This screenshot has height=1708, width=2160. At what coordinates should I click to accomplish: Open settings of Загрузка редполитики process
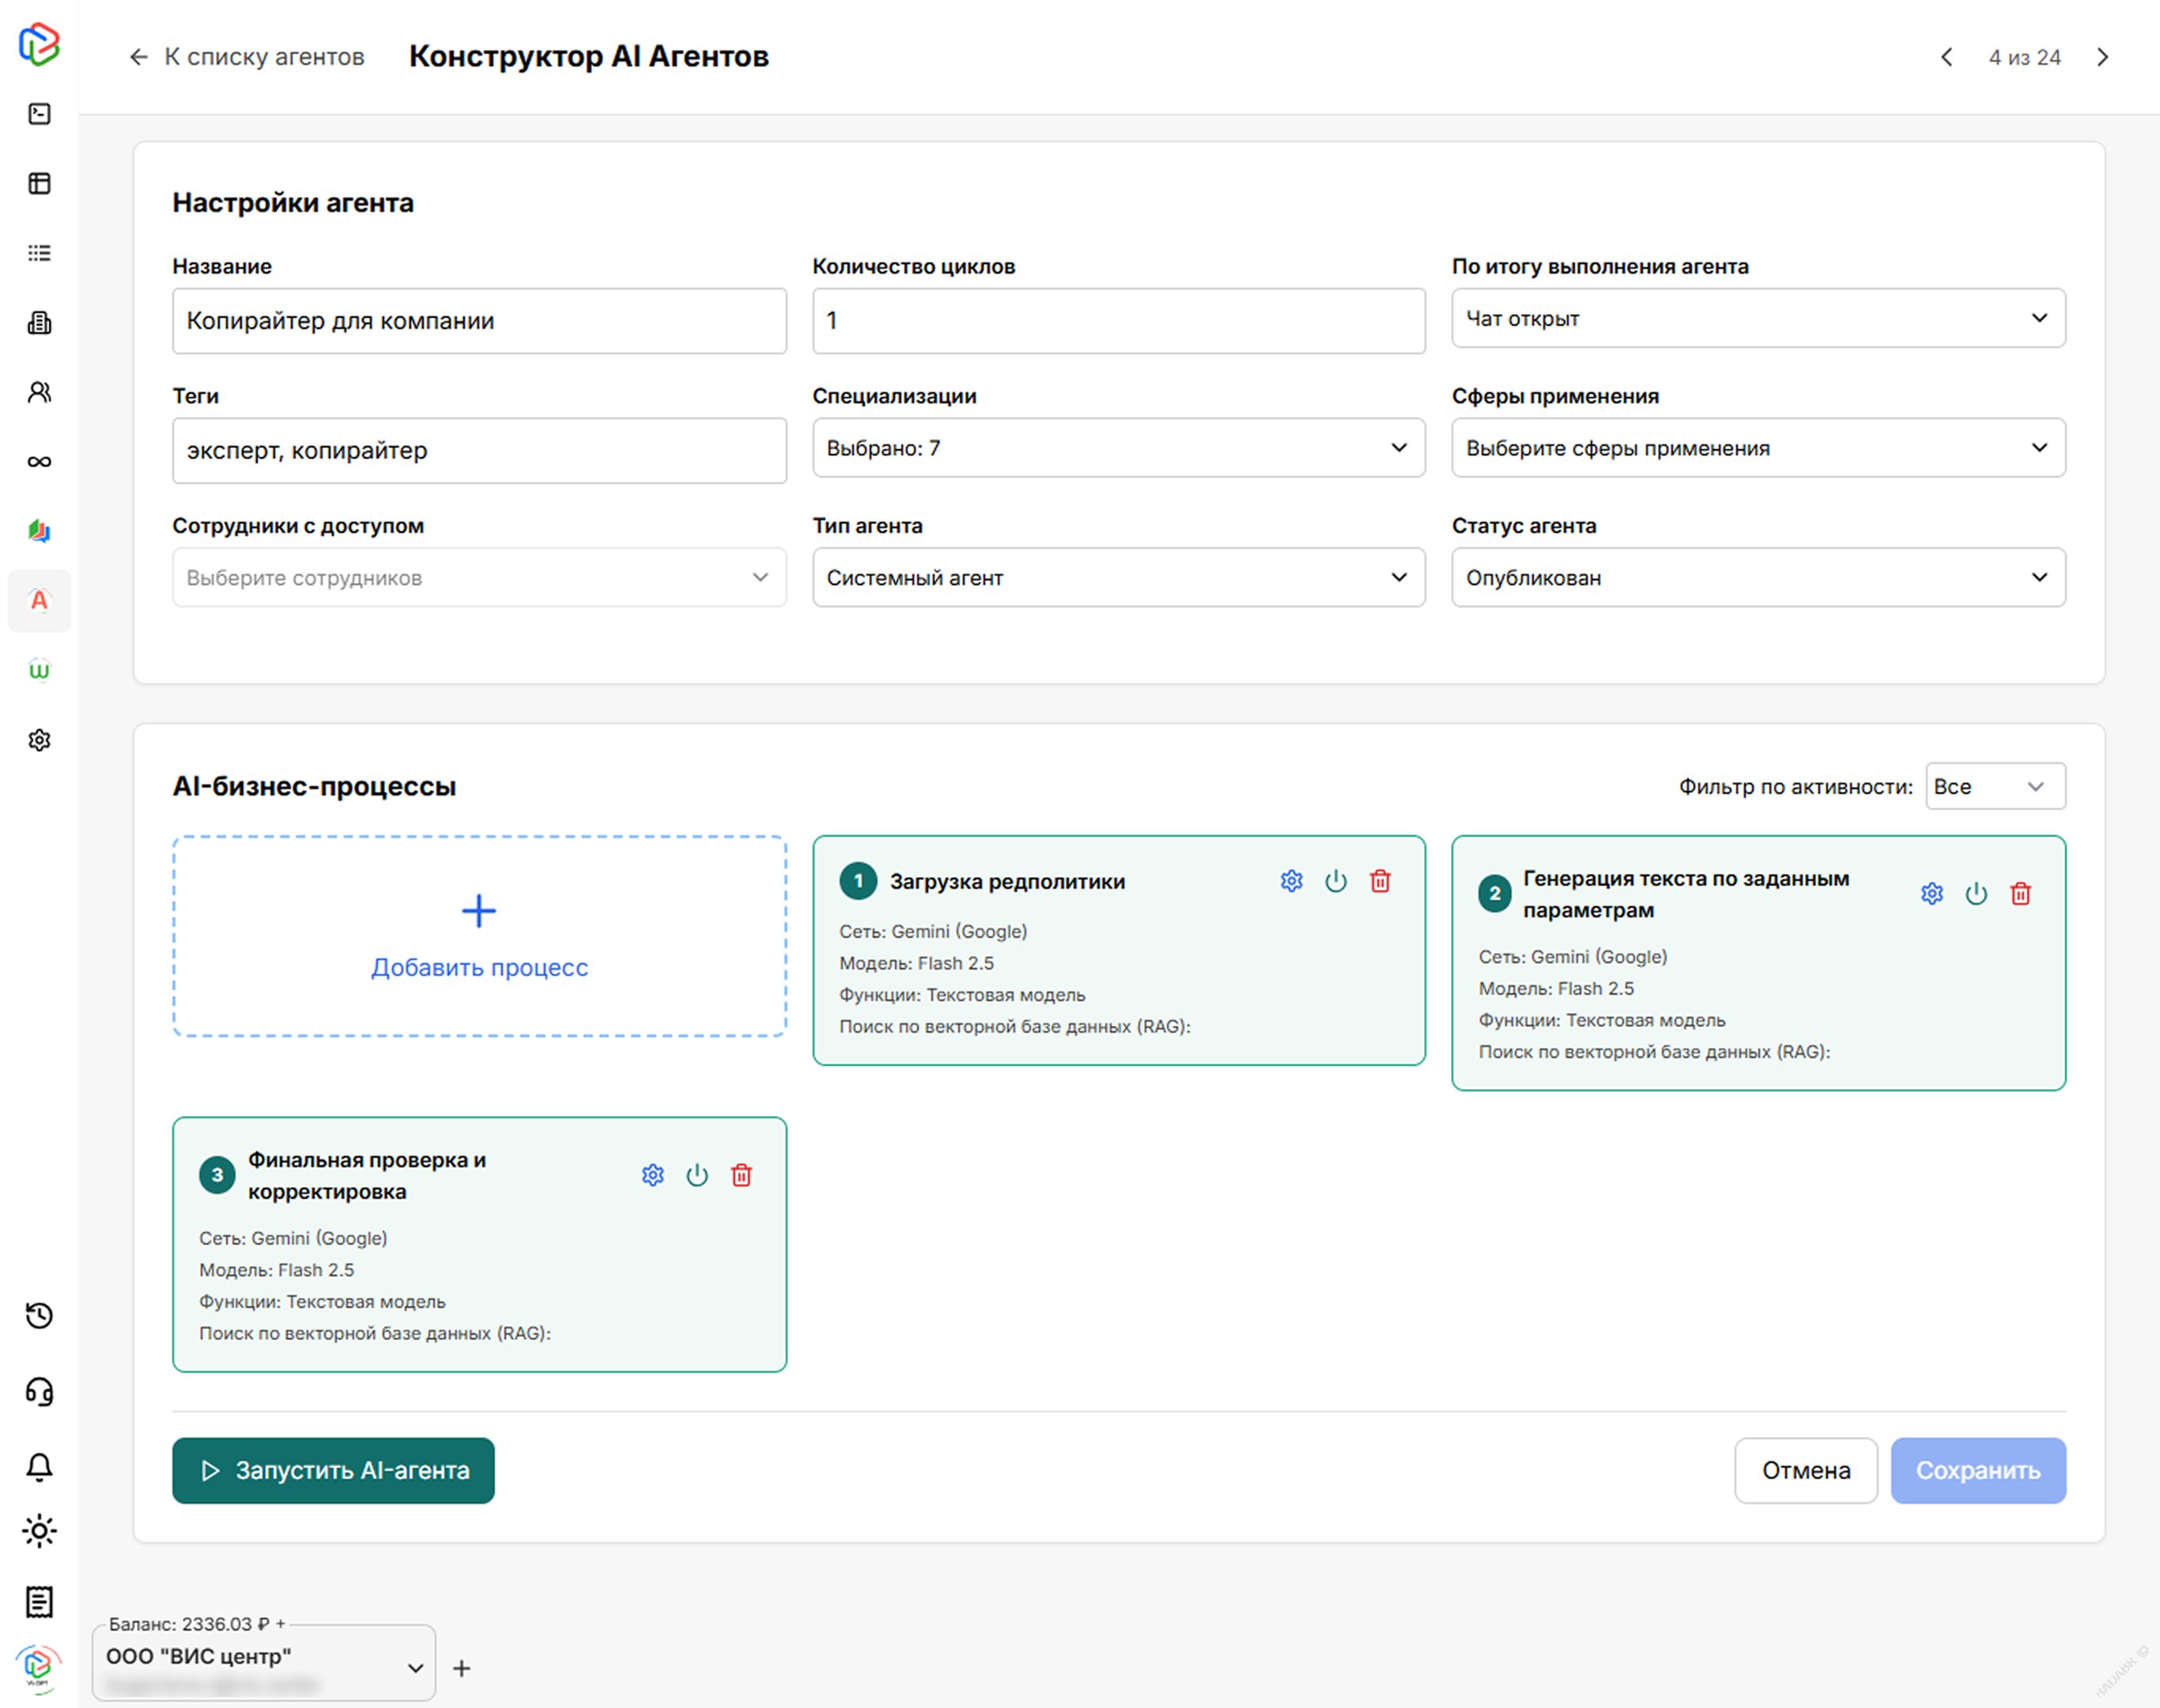coord(1291,881)
